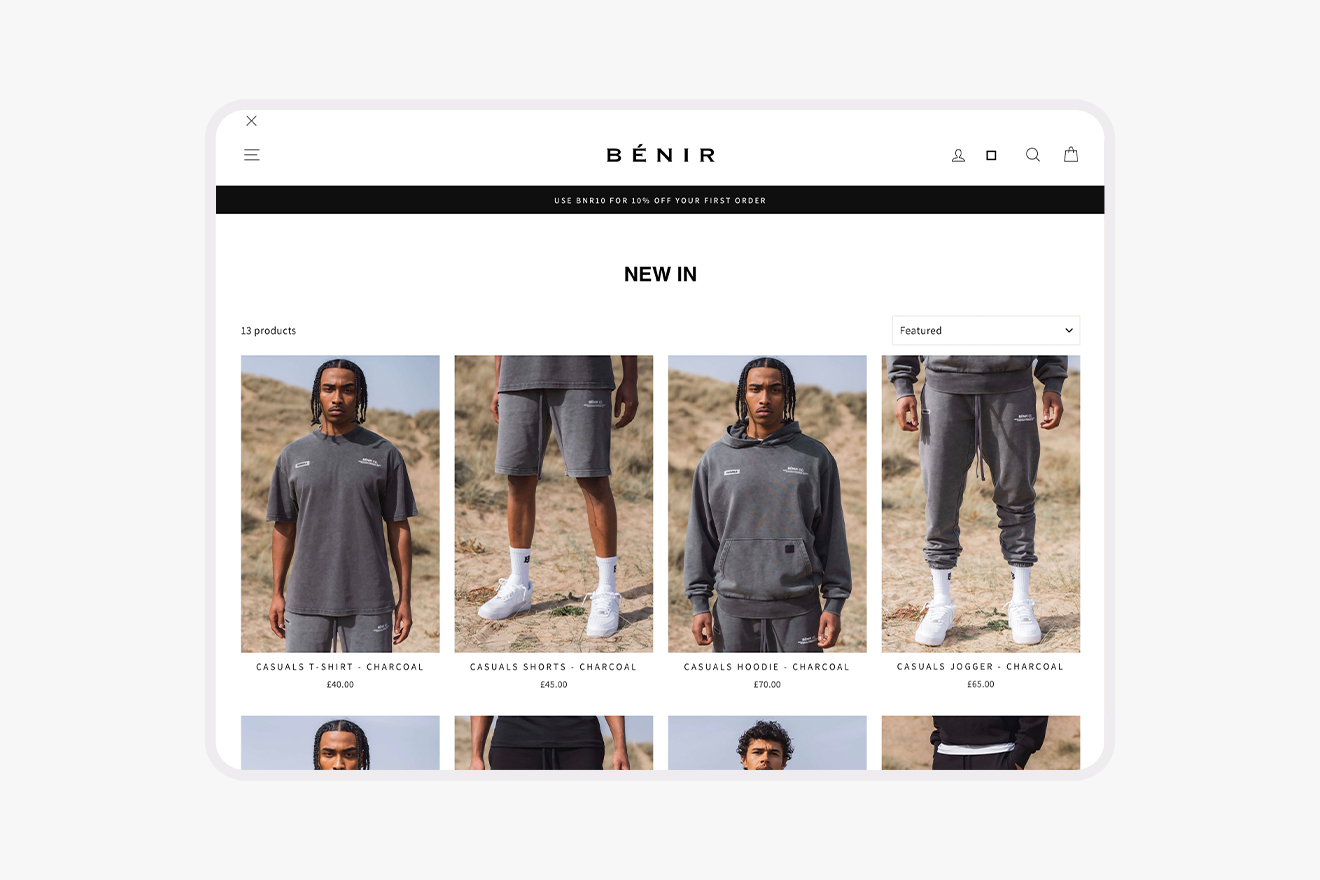
Task: Open second-row curly-haired model product thumbnail
Action: tap(767, 743)
